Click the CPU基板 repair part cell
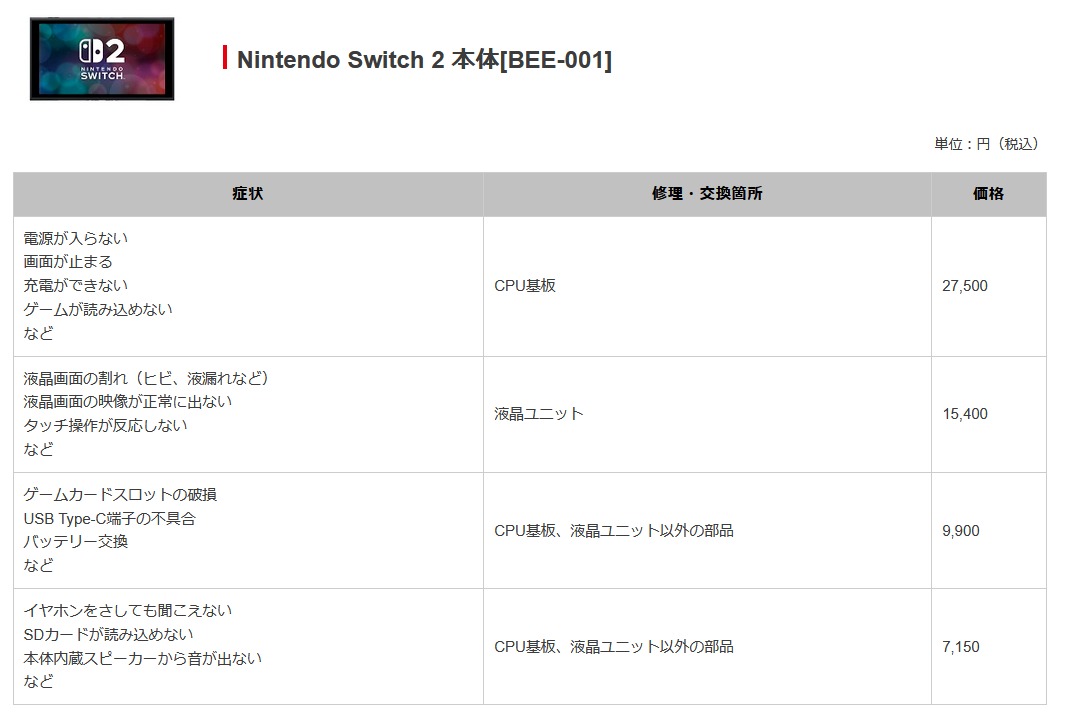1071x720 pixels. [x=525, y=286]
